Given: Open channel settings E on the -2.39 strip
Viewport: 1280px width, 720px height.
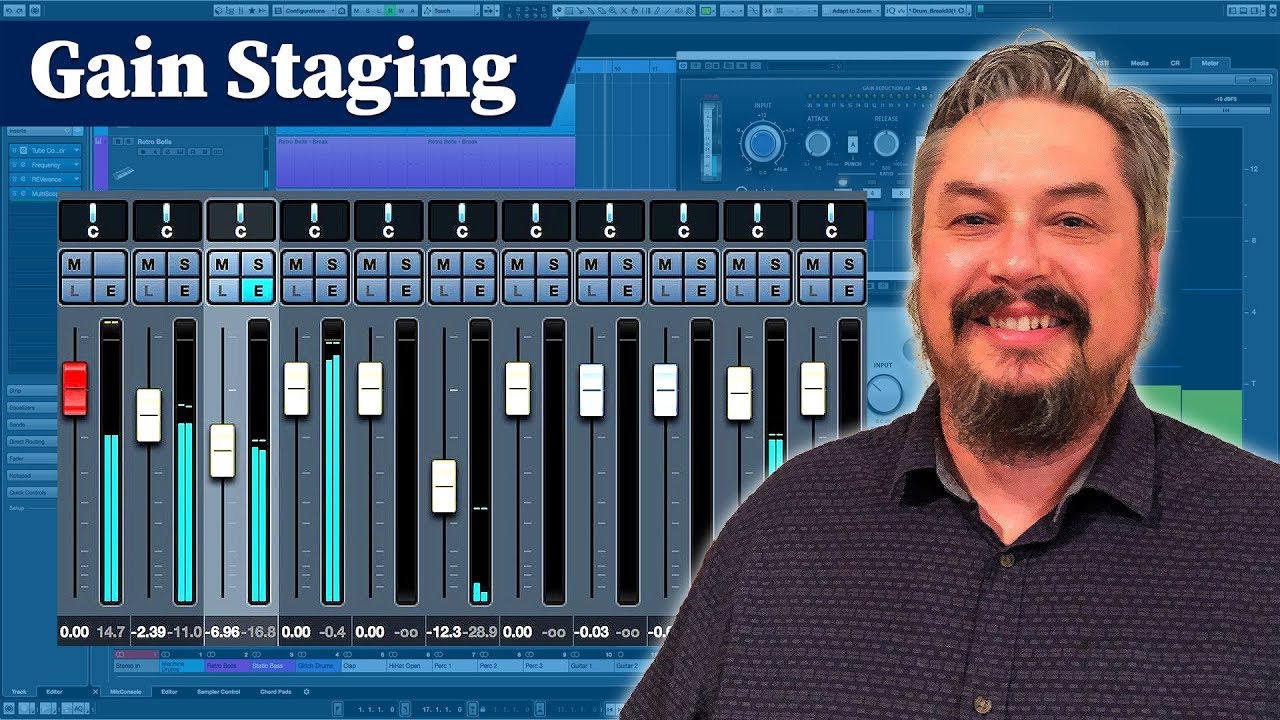Looking at the screenshot, I should tap(183, 291).
